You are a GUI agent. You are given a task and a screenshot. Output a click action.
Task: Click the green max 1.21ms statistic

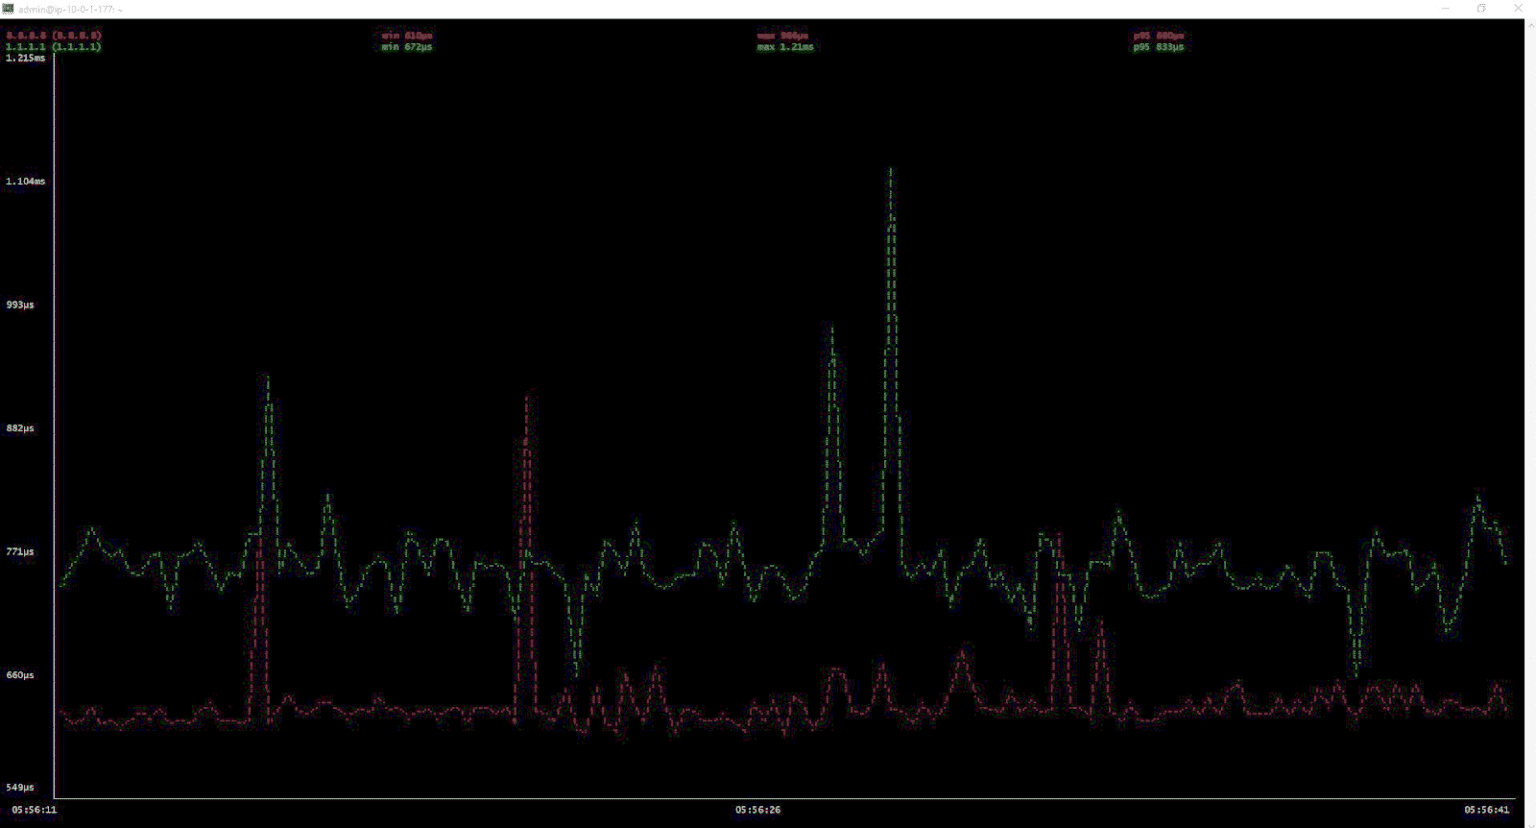pyautogui.click(x=785, y=47)
